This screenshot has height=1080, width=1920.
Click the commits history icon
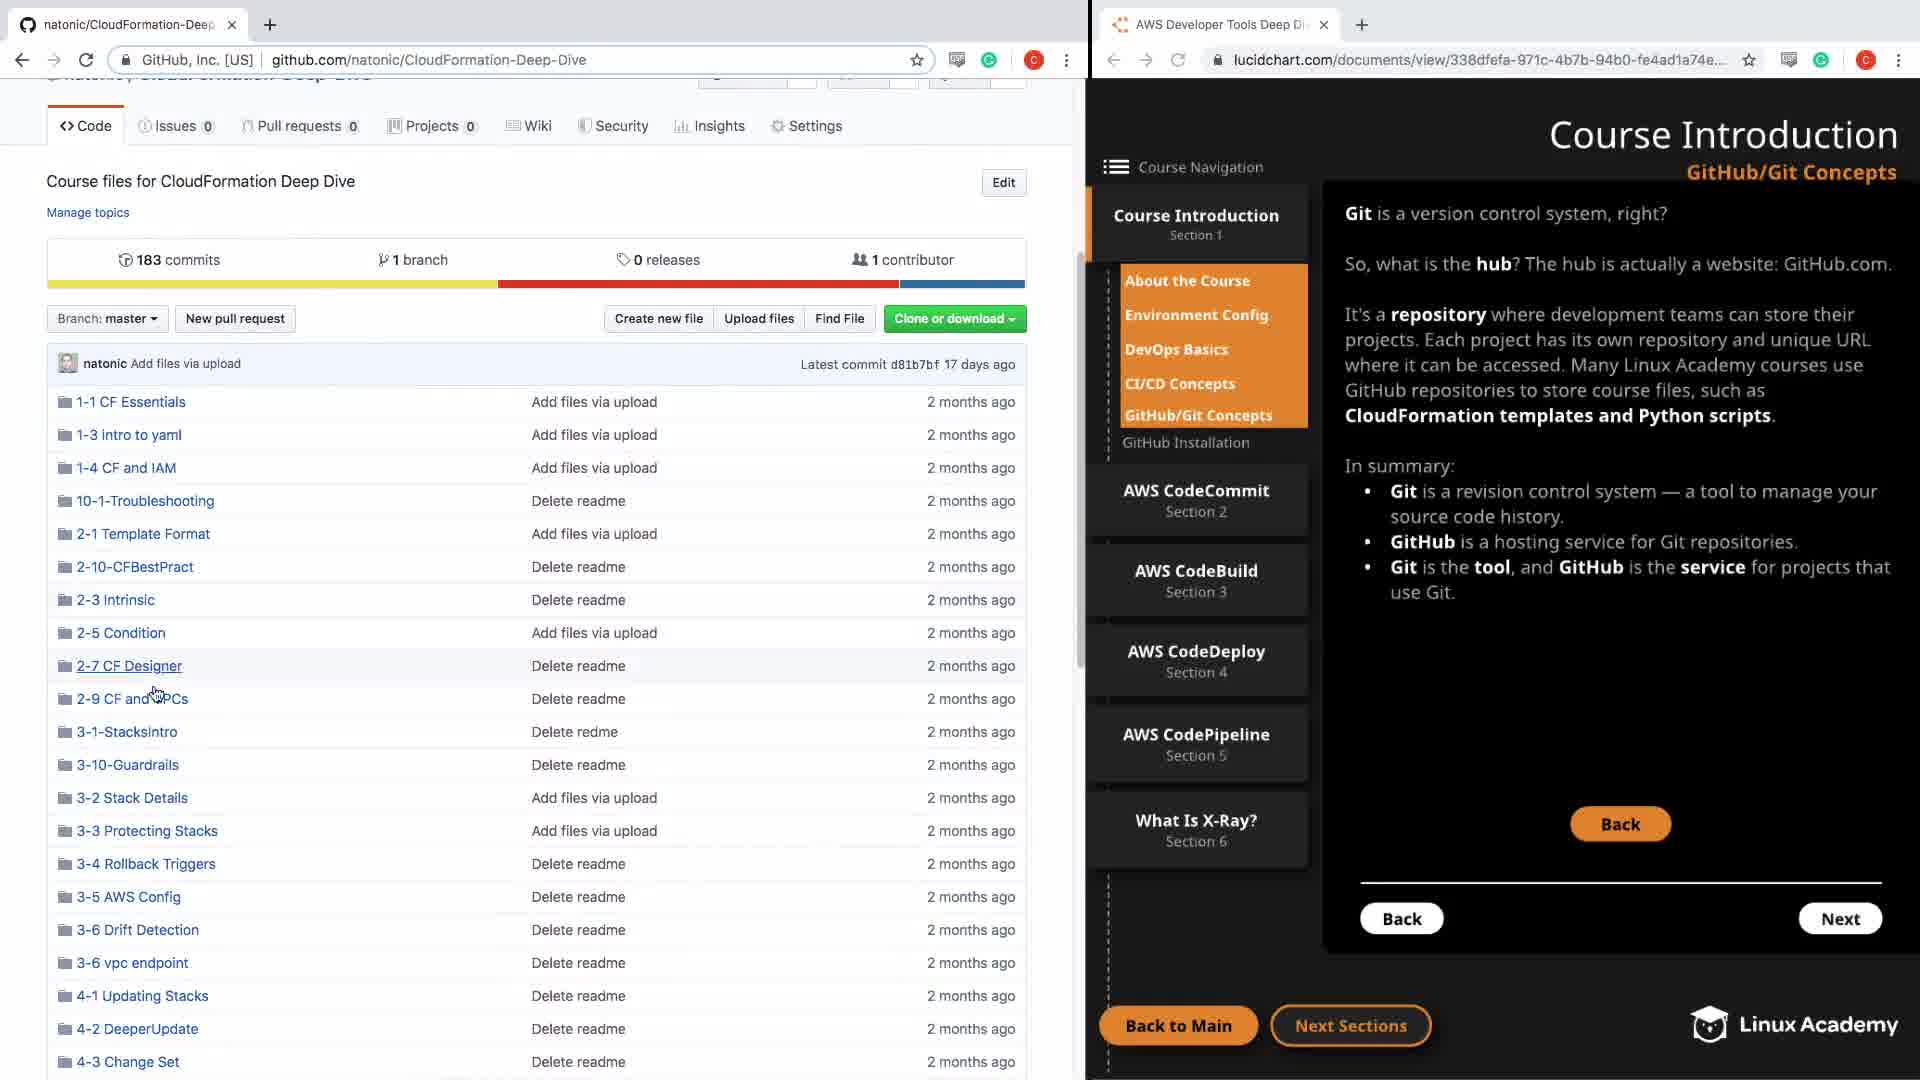pos(125,260)
